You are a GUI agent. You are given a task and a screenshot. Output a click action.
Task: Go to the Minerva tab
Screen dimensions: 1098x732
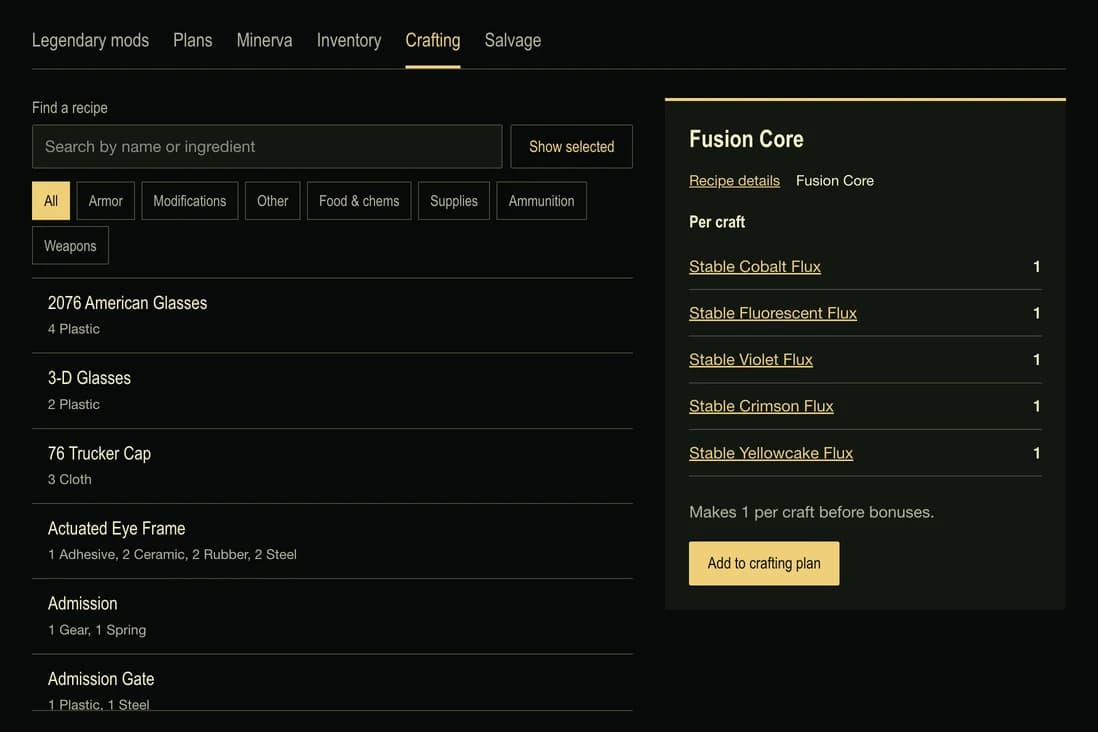264,41
